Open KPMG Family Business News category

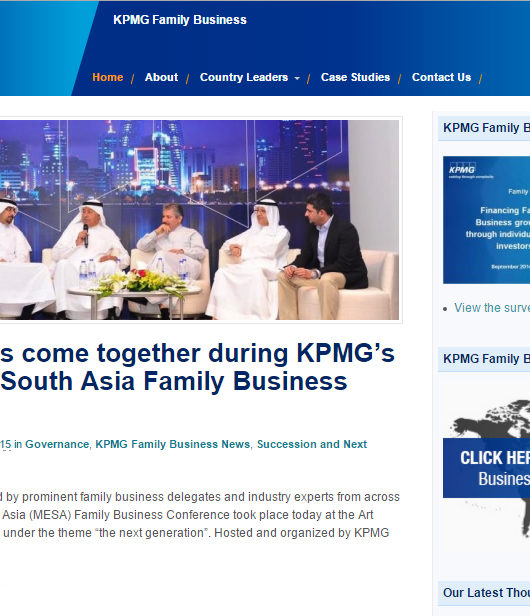point(172,444)
